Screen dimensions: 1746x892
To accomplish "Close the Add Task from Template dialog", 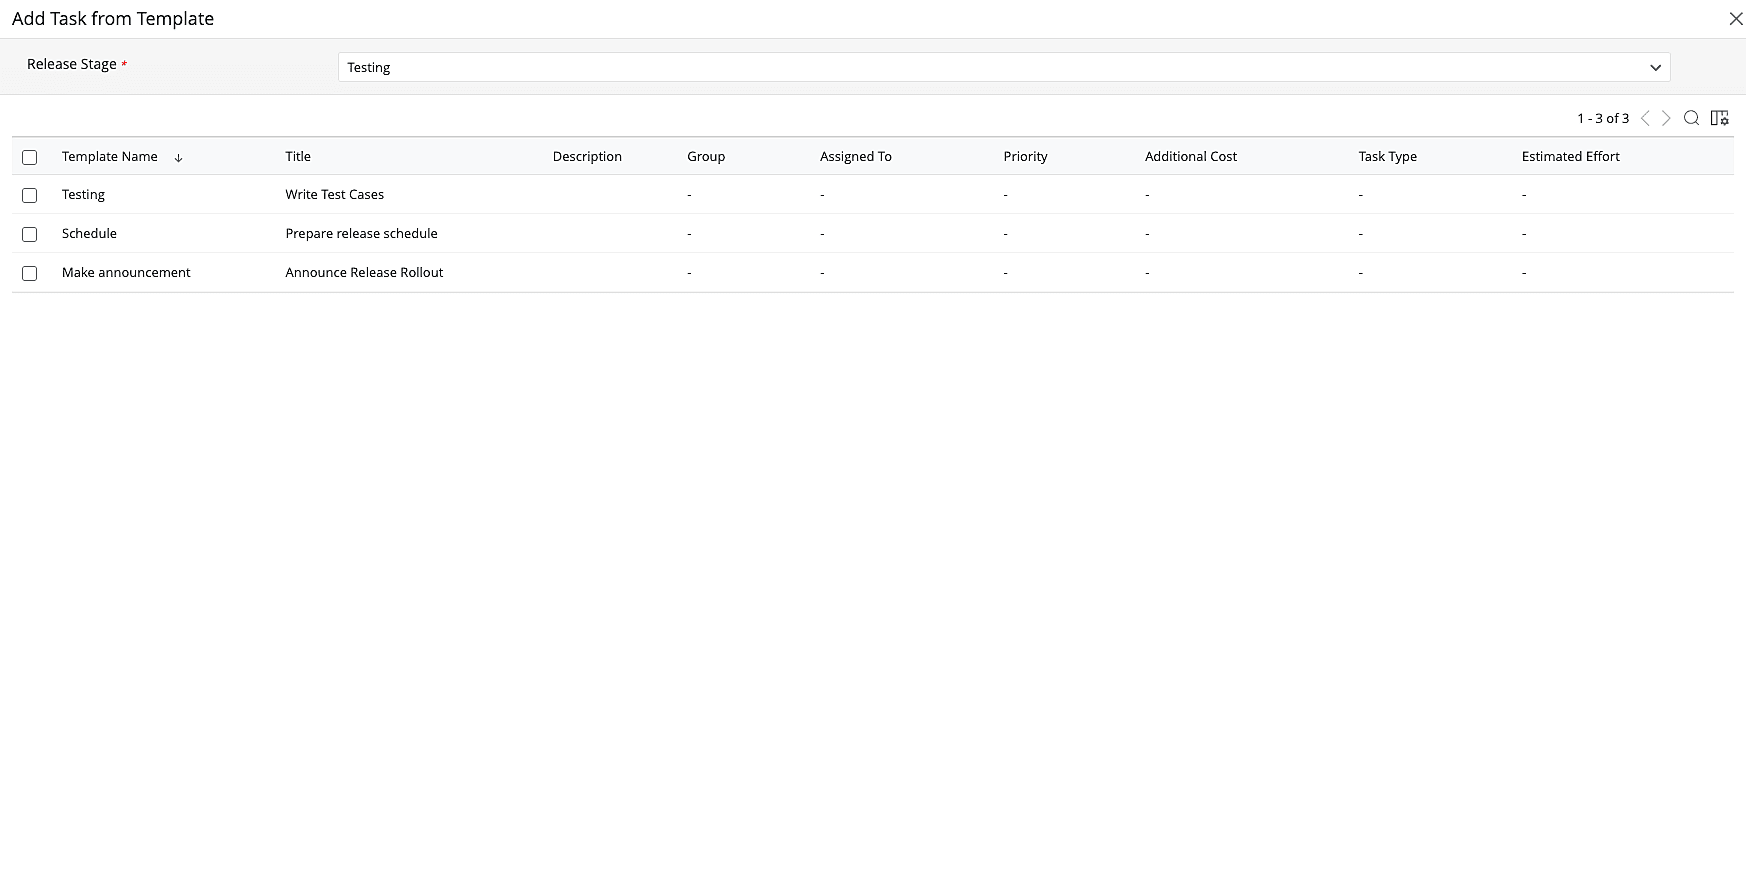I will 1735,19.
